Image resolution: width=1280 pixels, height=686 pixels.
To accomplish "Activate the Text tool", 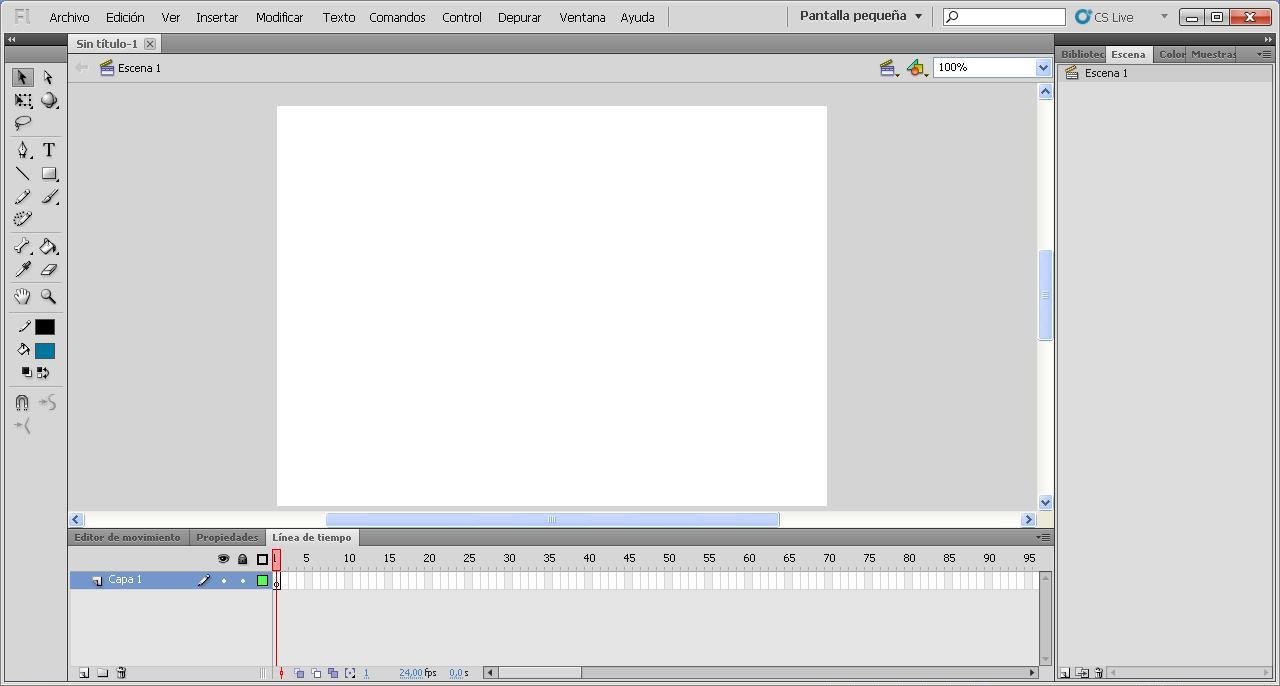I will 47,150.
